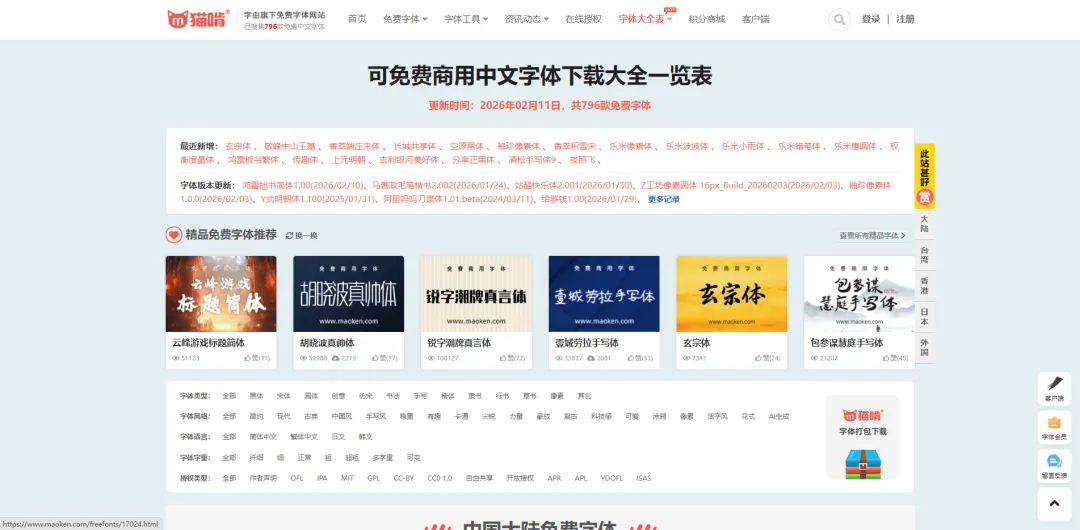
Task: Filter font type by 书法
Action: click(393, 396)
